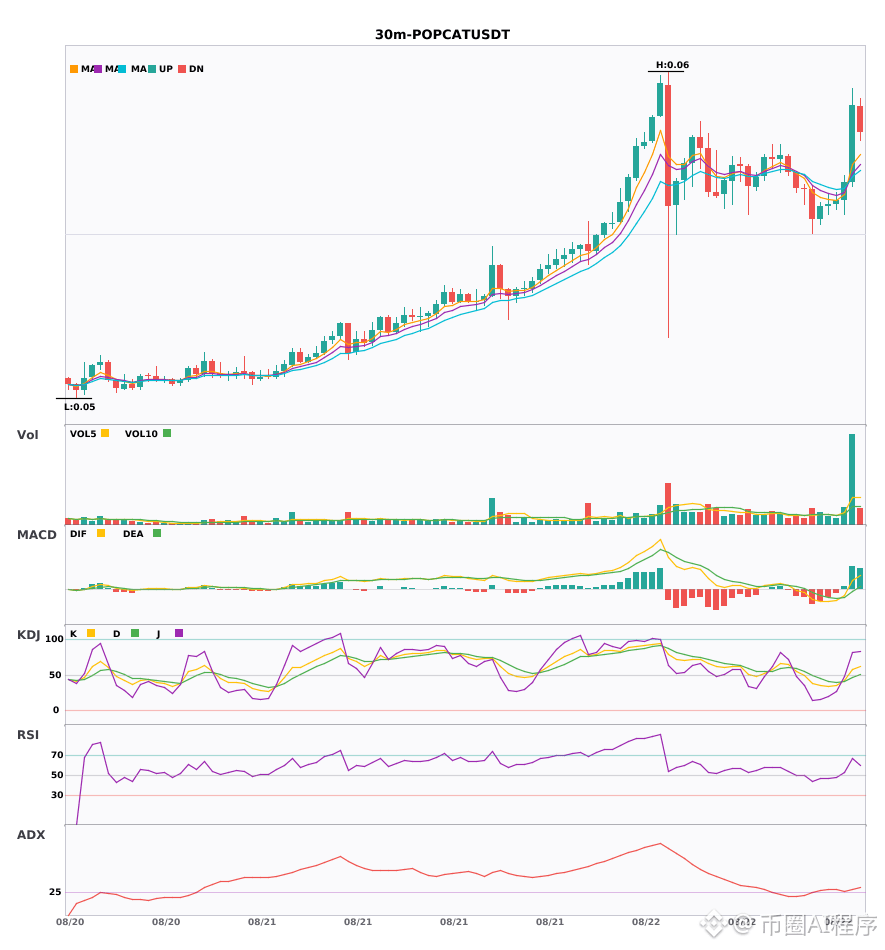Click the L:0.05 low price label
885x950 pixels.
pyautogui.click(x=80, y=407)
